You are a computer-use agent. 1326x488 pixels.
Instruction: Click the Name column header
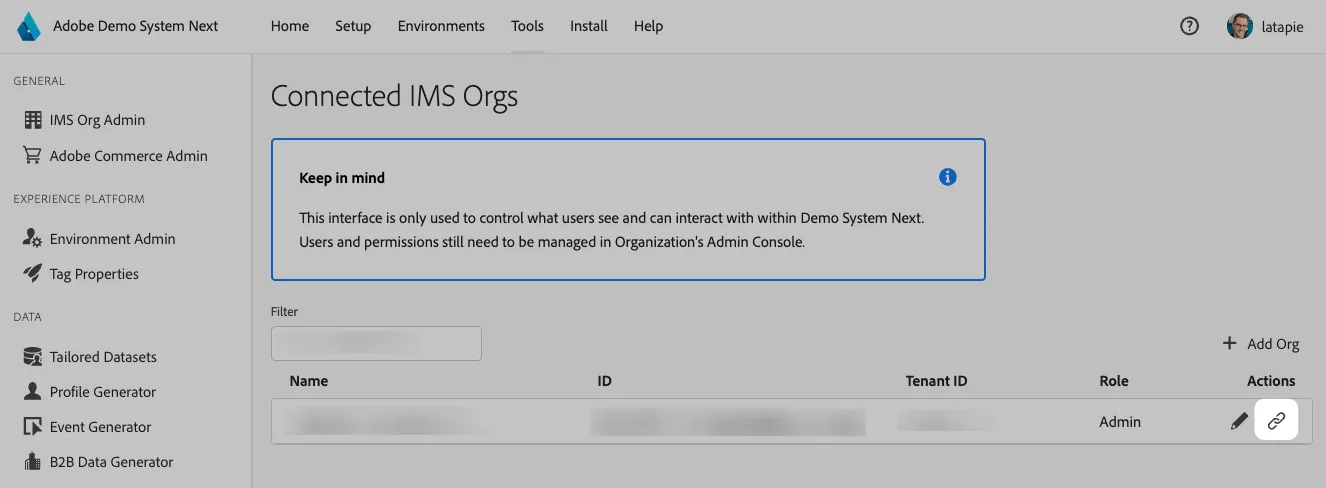pyautogui.click(x=309, y=381)
